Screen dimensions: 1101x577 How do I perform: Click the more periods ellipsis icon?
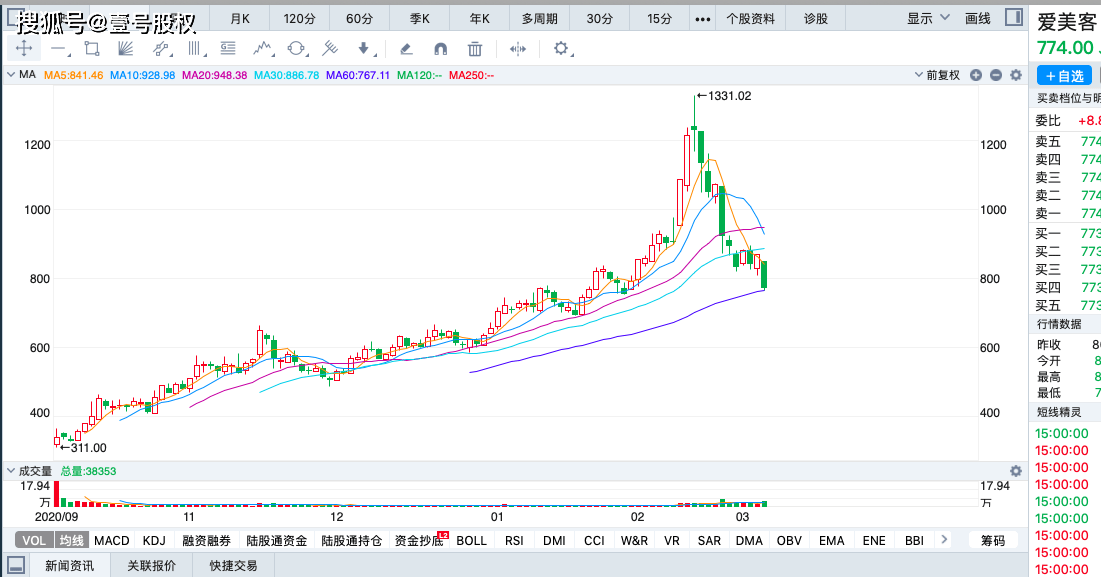coord(702,19)
